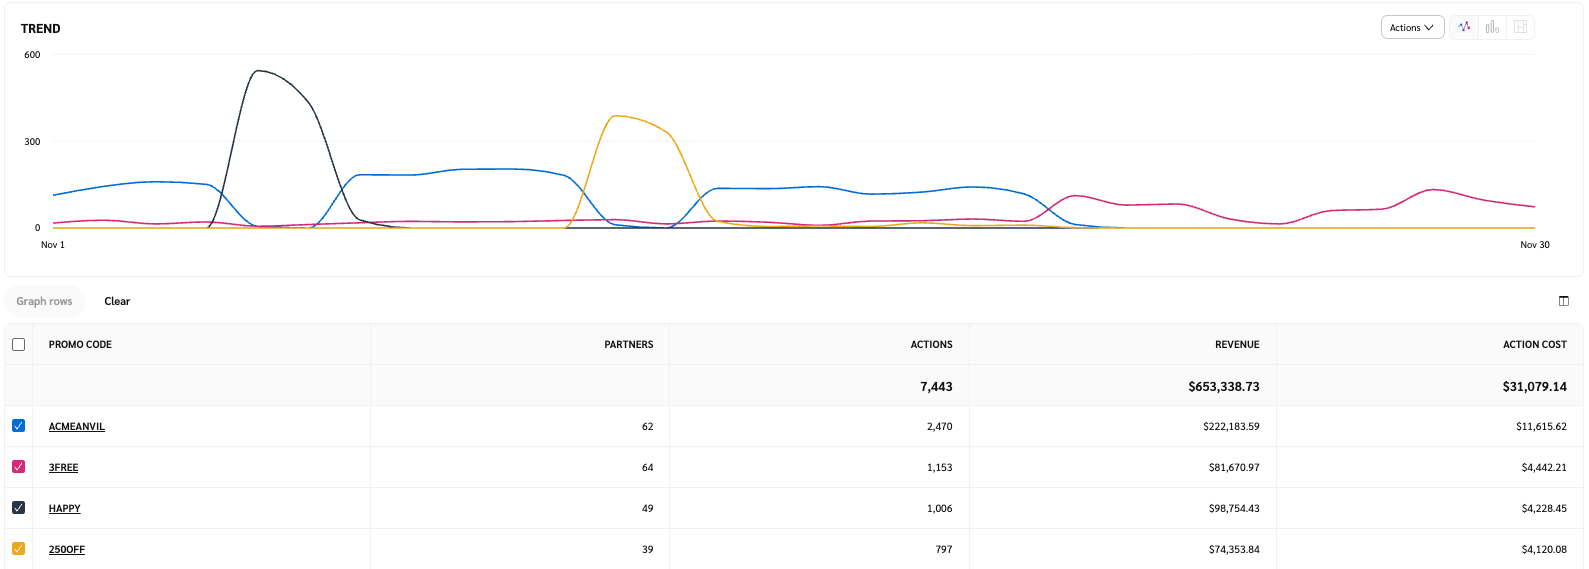Image resolution: width=1589 pixels, height=569 pixels.
Task: Sort by the Revenue column header
Action: pyautogui.click(x=1236, y=345)
